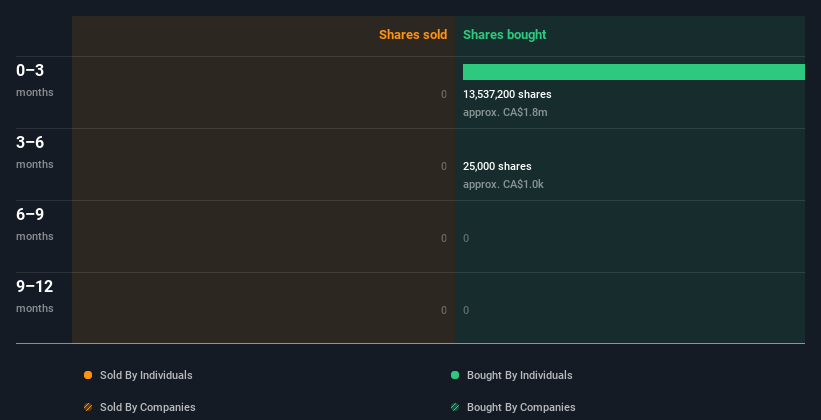The image size is (821, 420).
Task: Click shares bought zero in 6–9 months row
Action: (x=466, y=238)
